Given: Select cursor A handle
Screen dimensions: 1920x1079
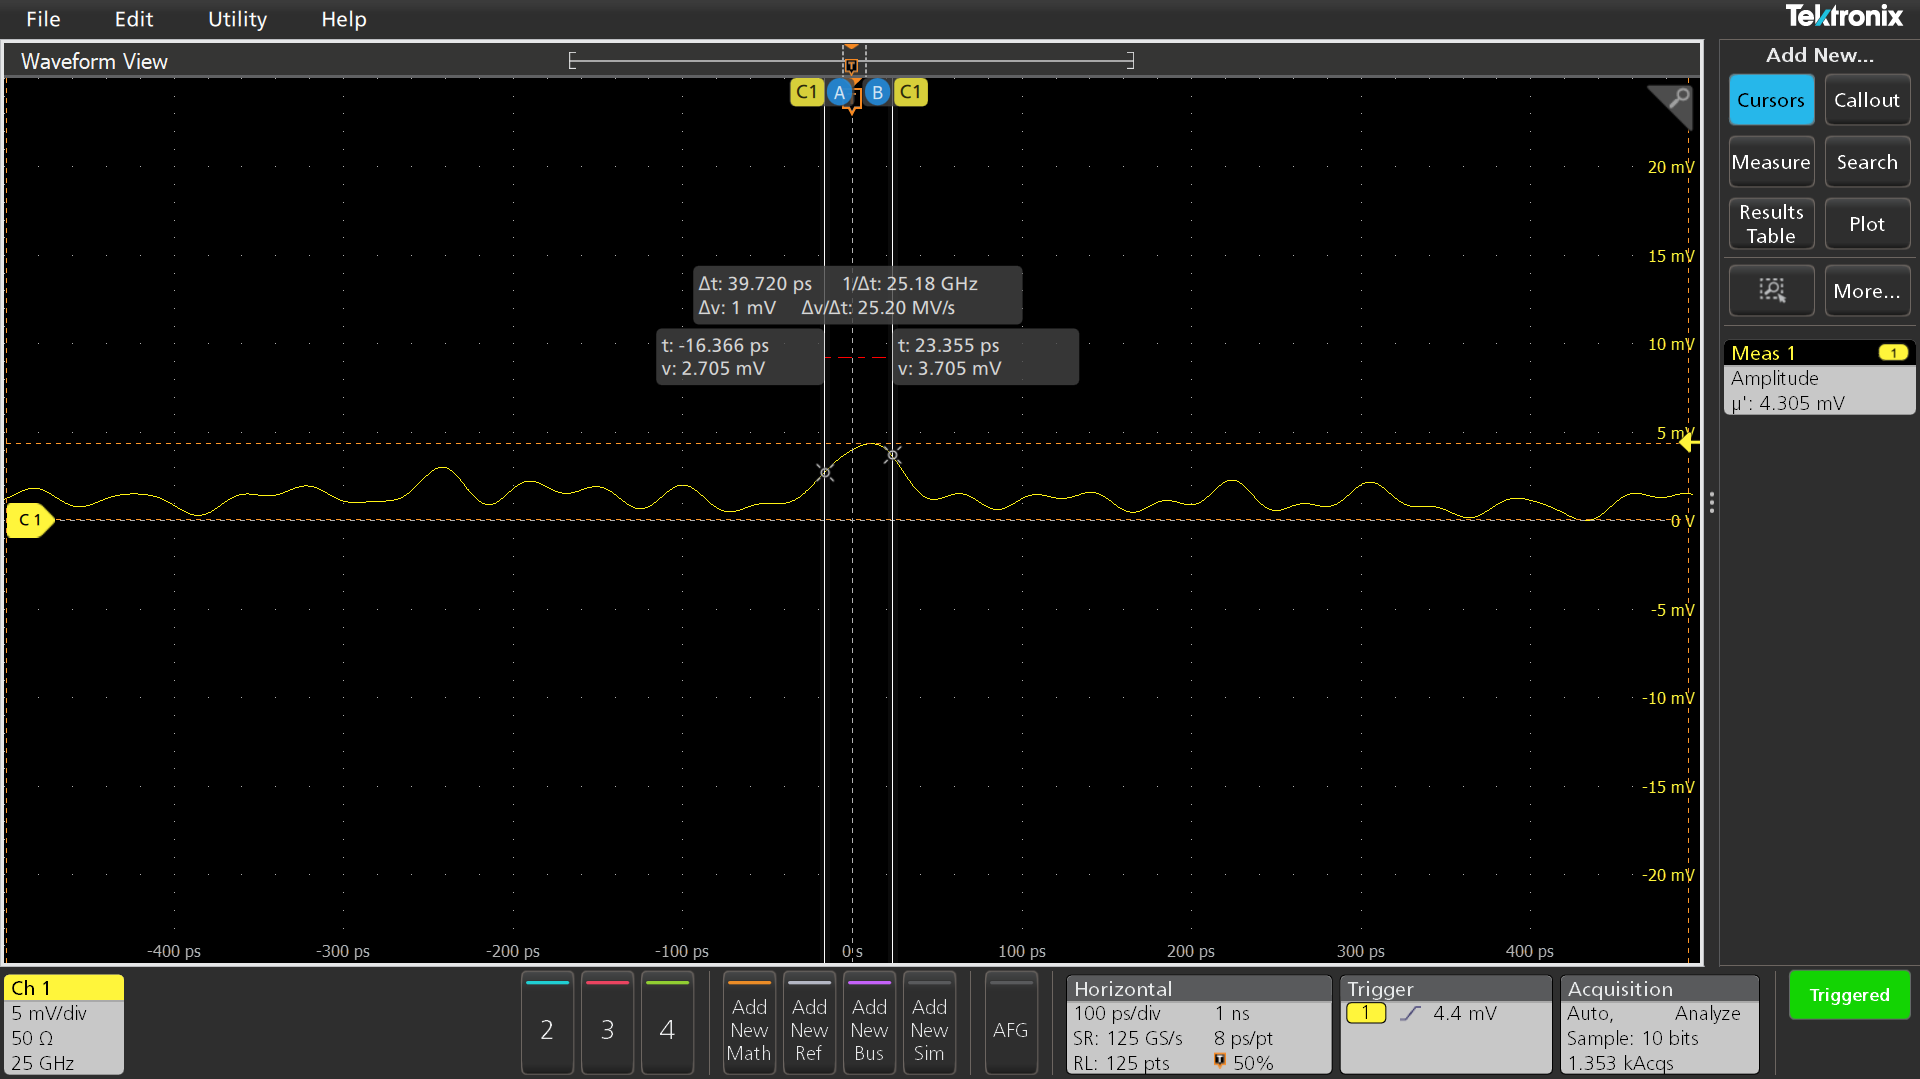Looking at the screenshot, I should click(x=840, y=92).
